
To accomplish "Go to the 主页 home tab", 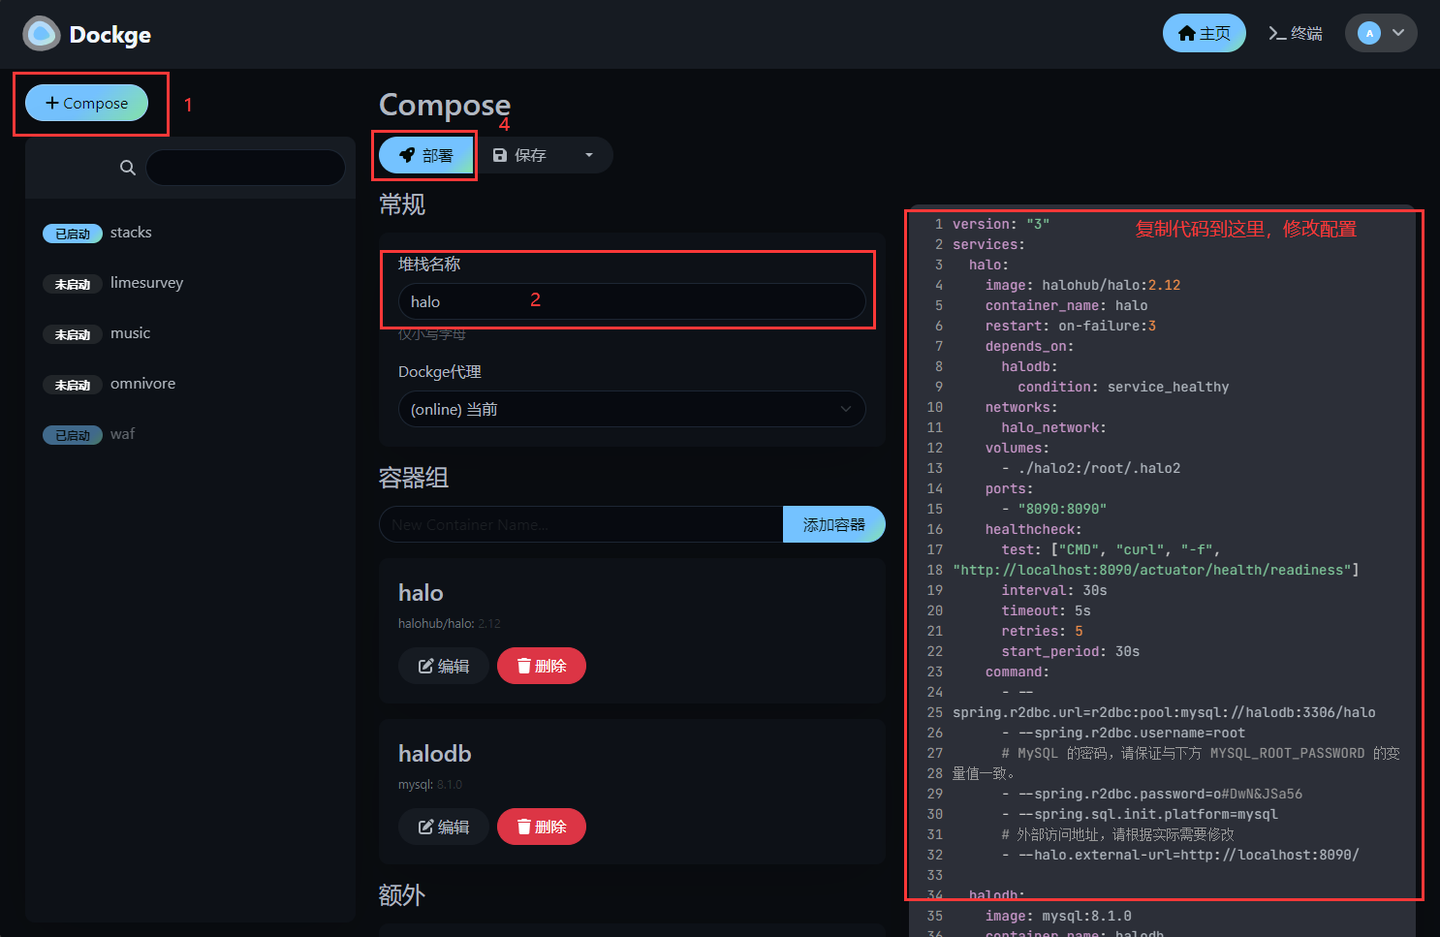I will click(1204, 33).
